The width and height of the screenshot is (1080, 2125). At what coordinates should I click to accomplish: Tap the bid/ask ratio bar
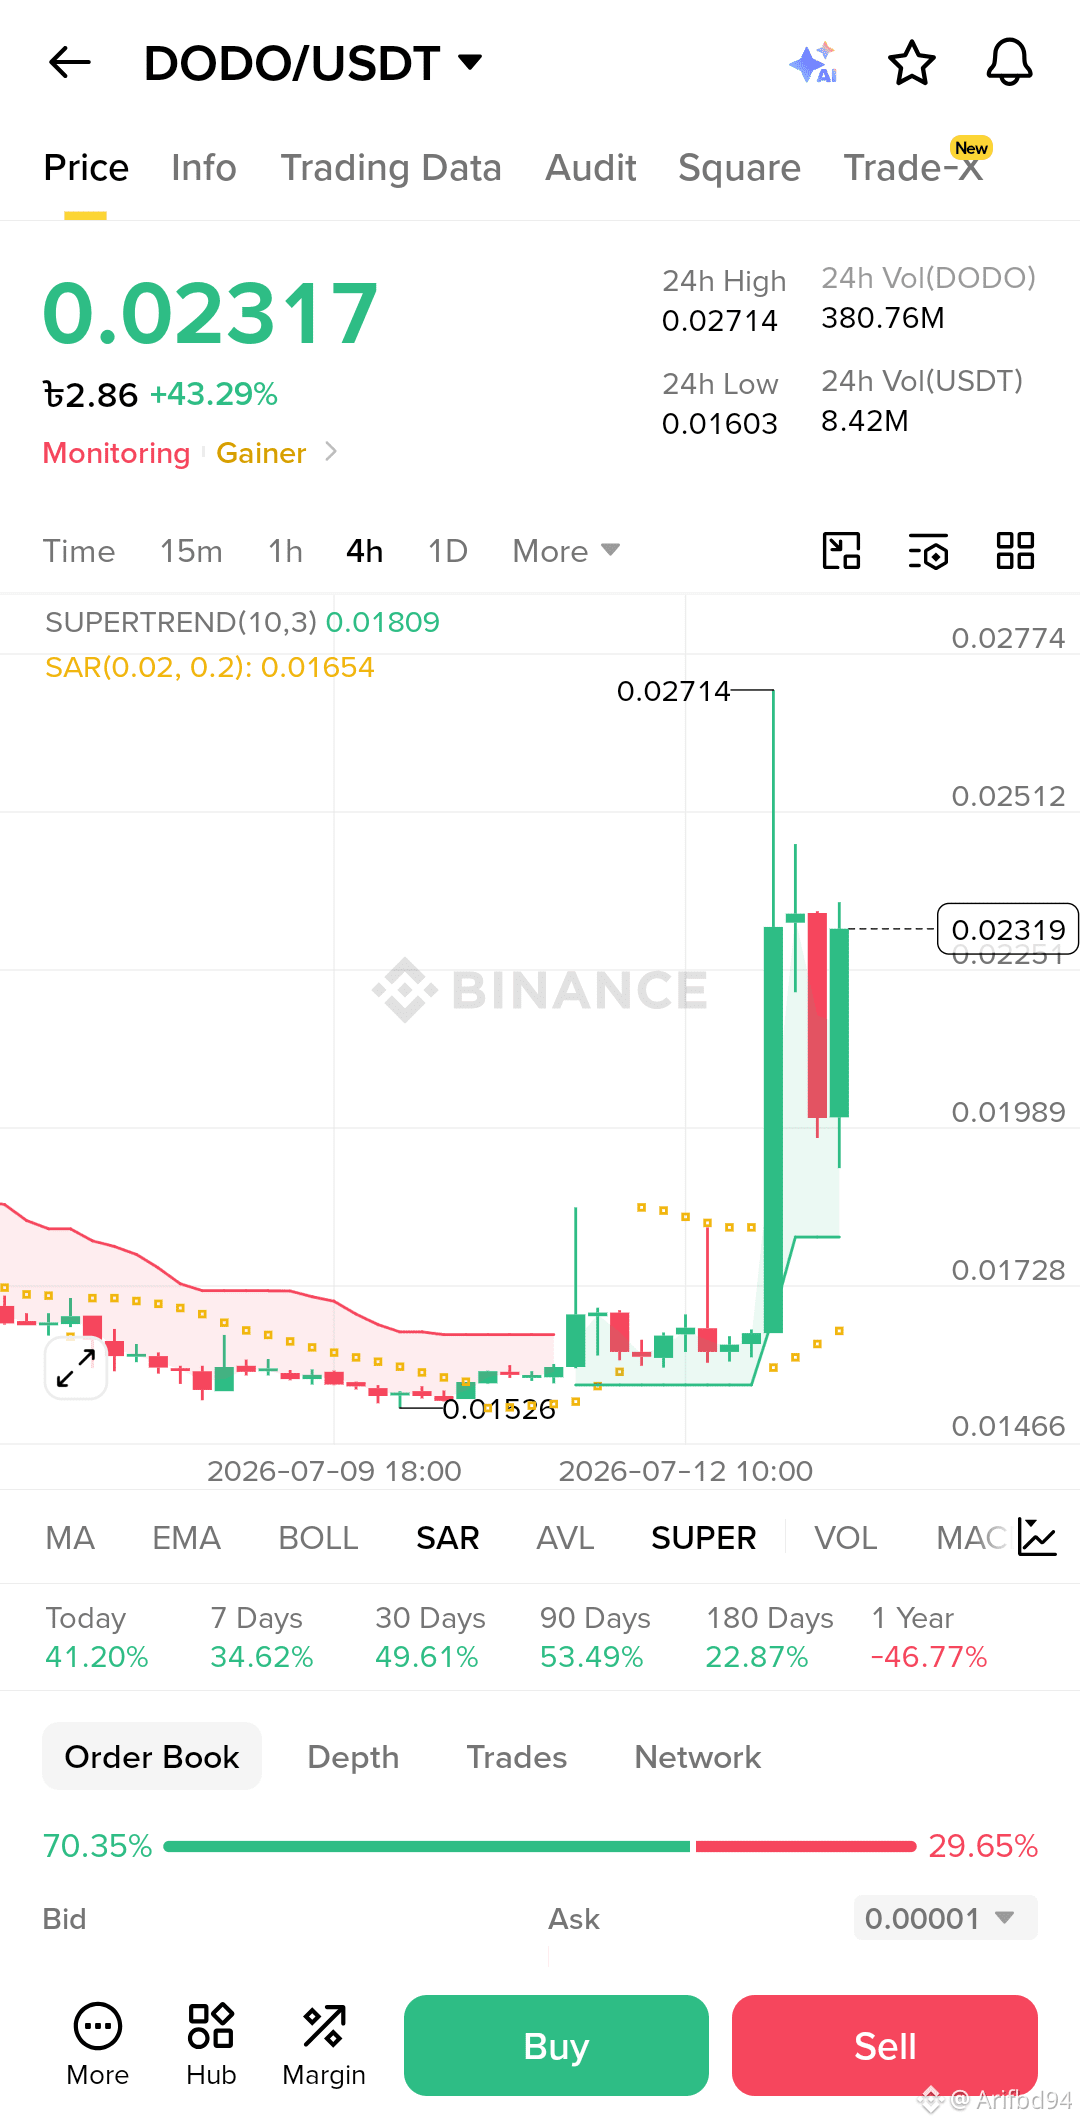(540, 1846)
